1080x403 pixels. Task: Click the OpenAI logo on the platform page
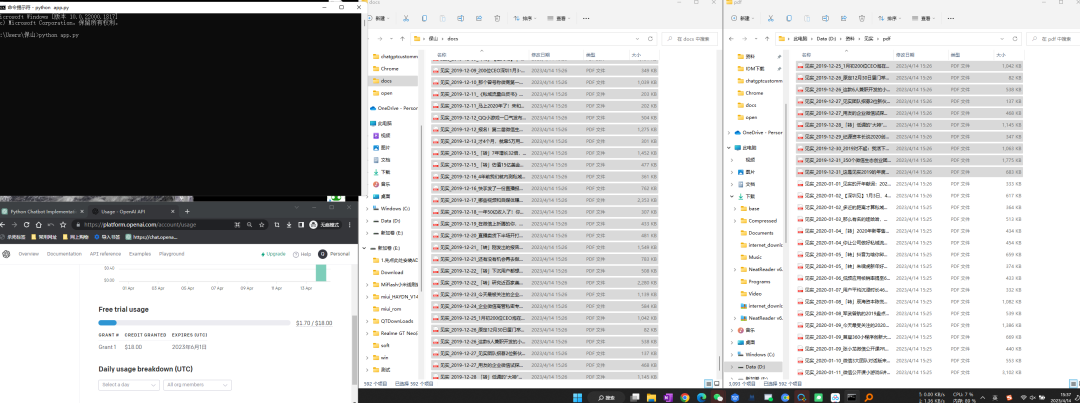pyautogui.click(x=6, y=254)
